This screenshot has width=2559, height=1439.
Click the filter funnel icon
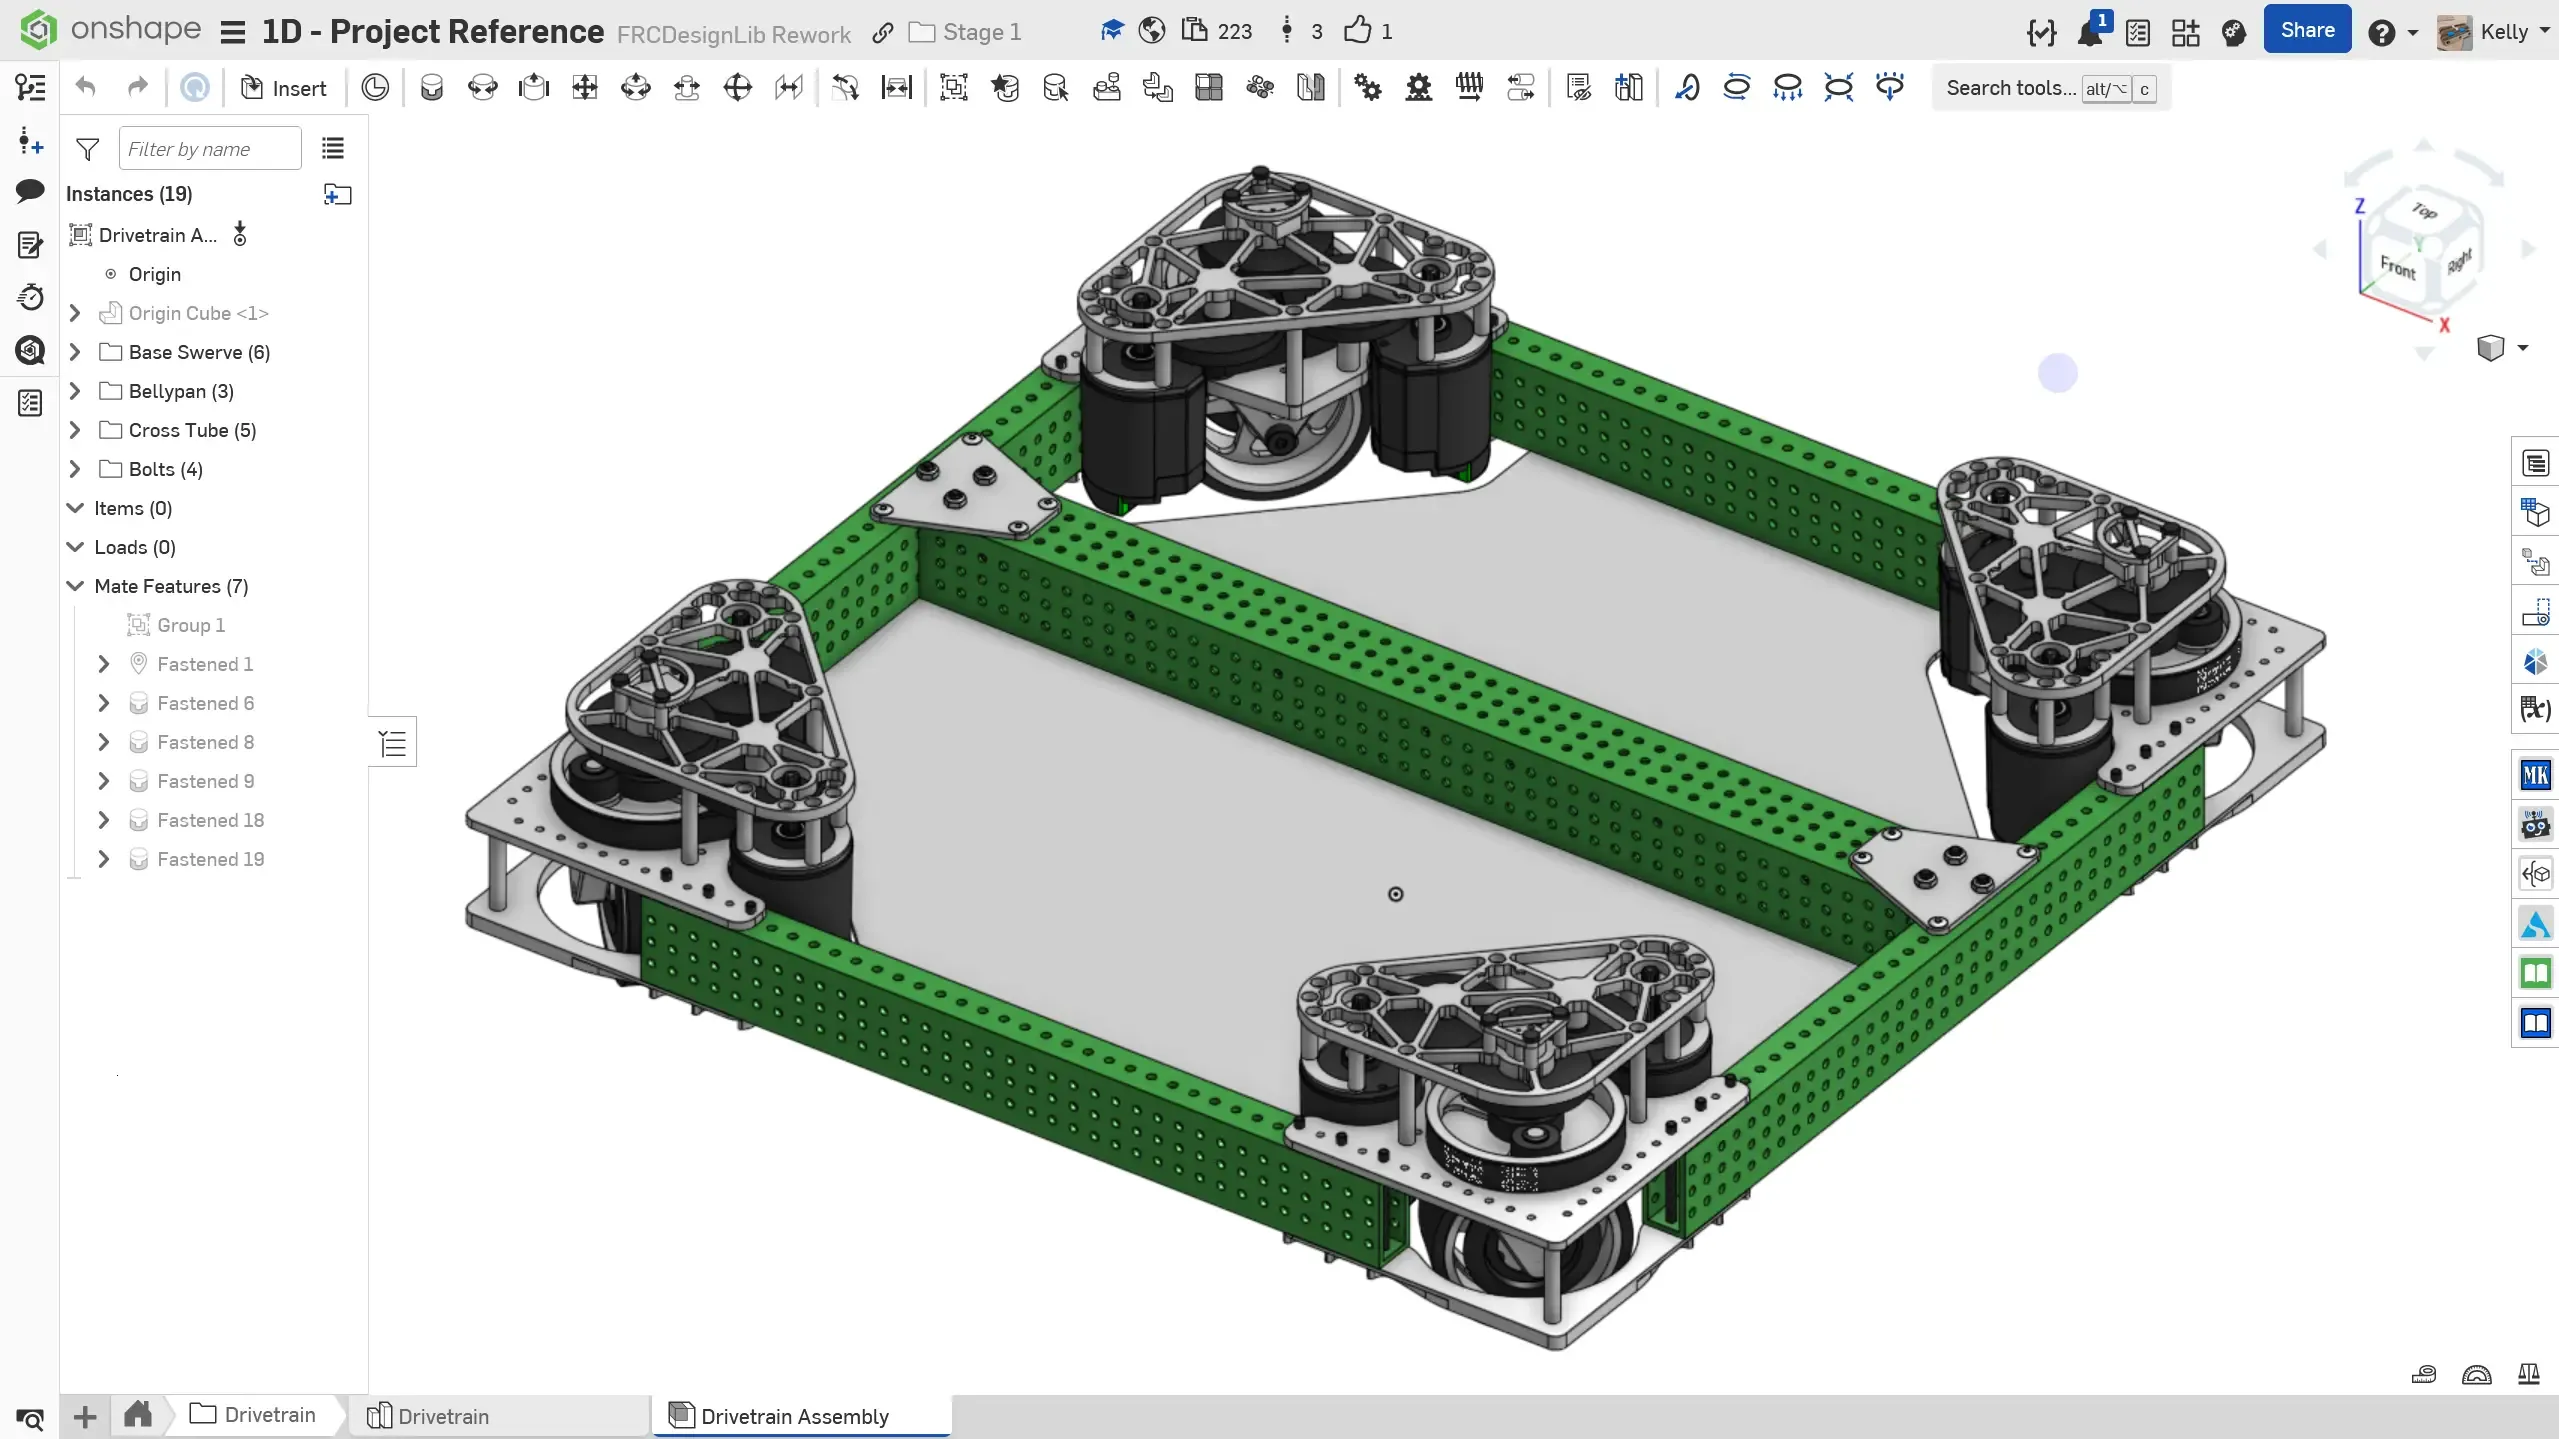point(88,149)
